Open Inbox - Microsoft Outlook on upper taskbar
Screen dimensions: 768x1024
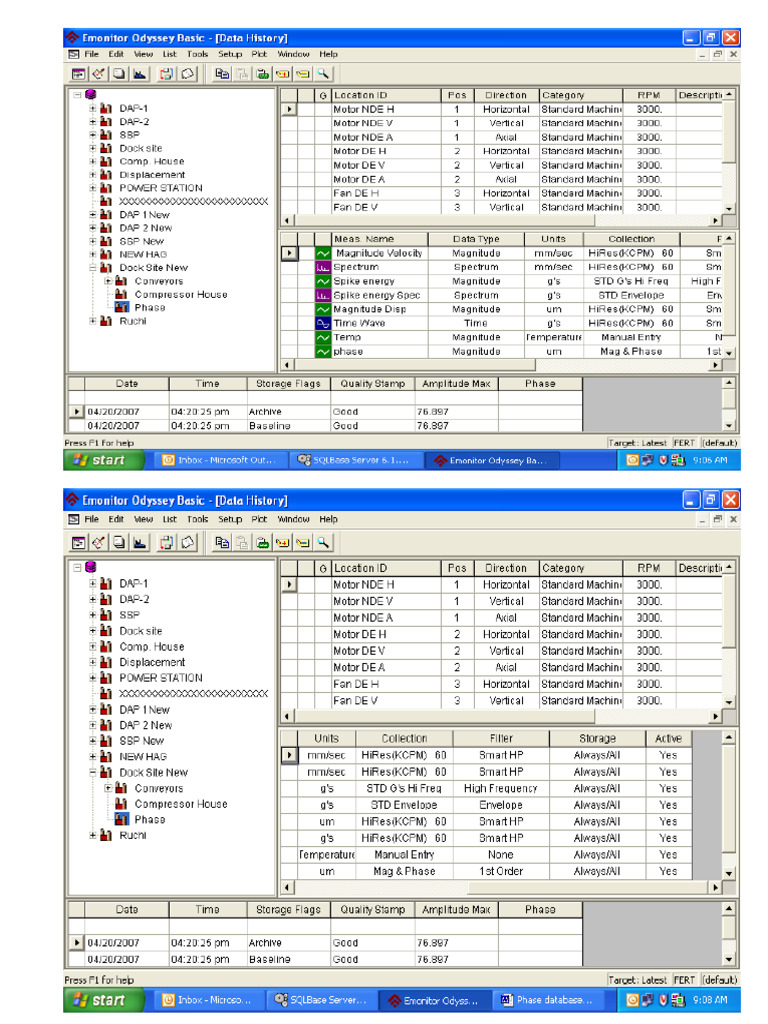(220, 460)
